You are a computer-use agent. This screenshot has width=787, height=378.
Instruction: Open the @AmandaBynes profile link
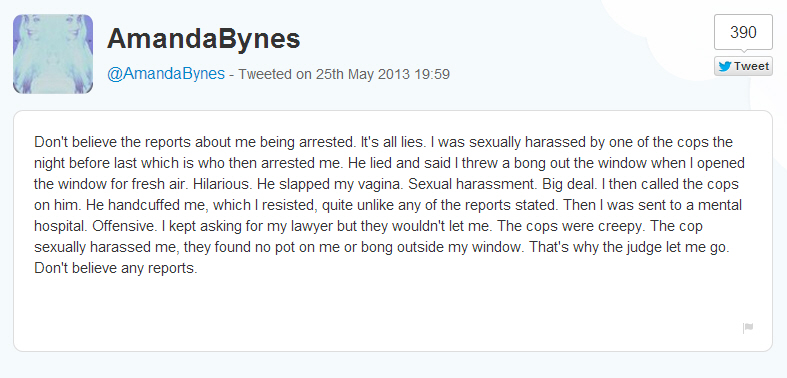(x=166, y=74)
